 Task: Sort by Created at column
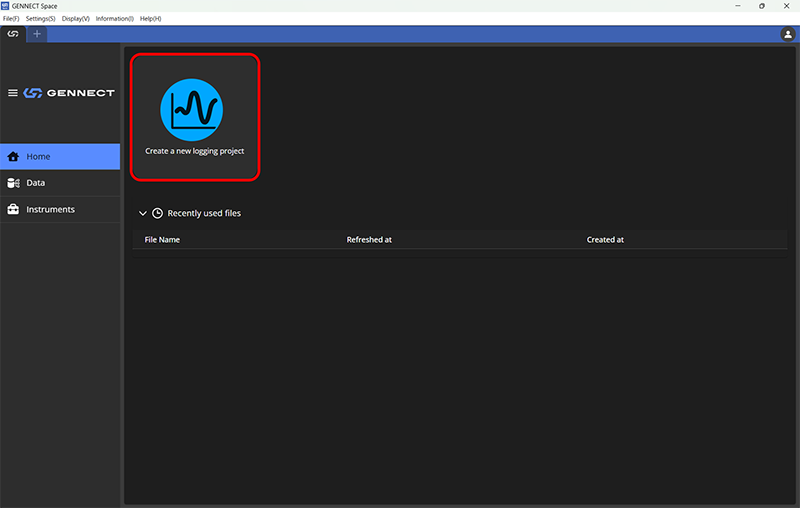pyautogui.click(x=605, y=240)
